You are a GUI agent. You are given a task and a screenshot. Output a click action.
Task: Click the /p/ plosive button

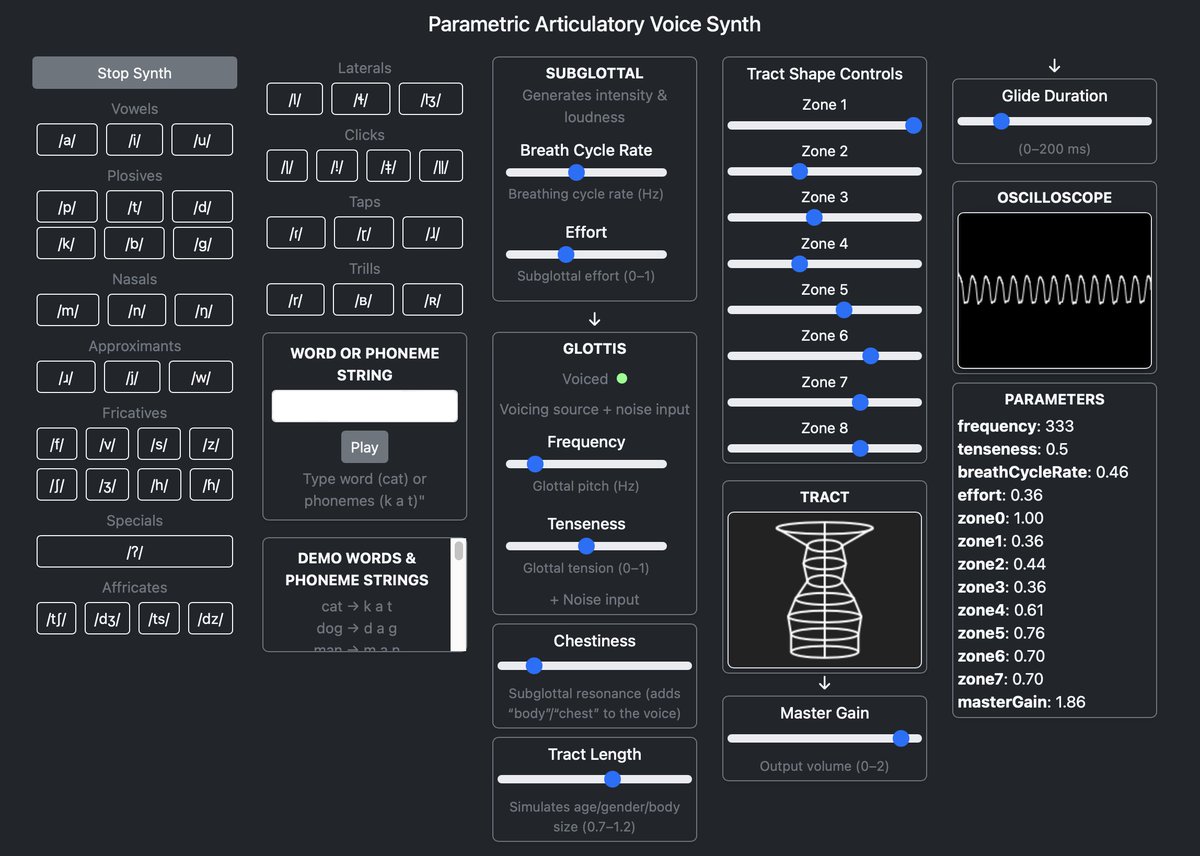tap(67, 207)
